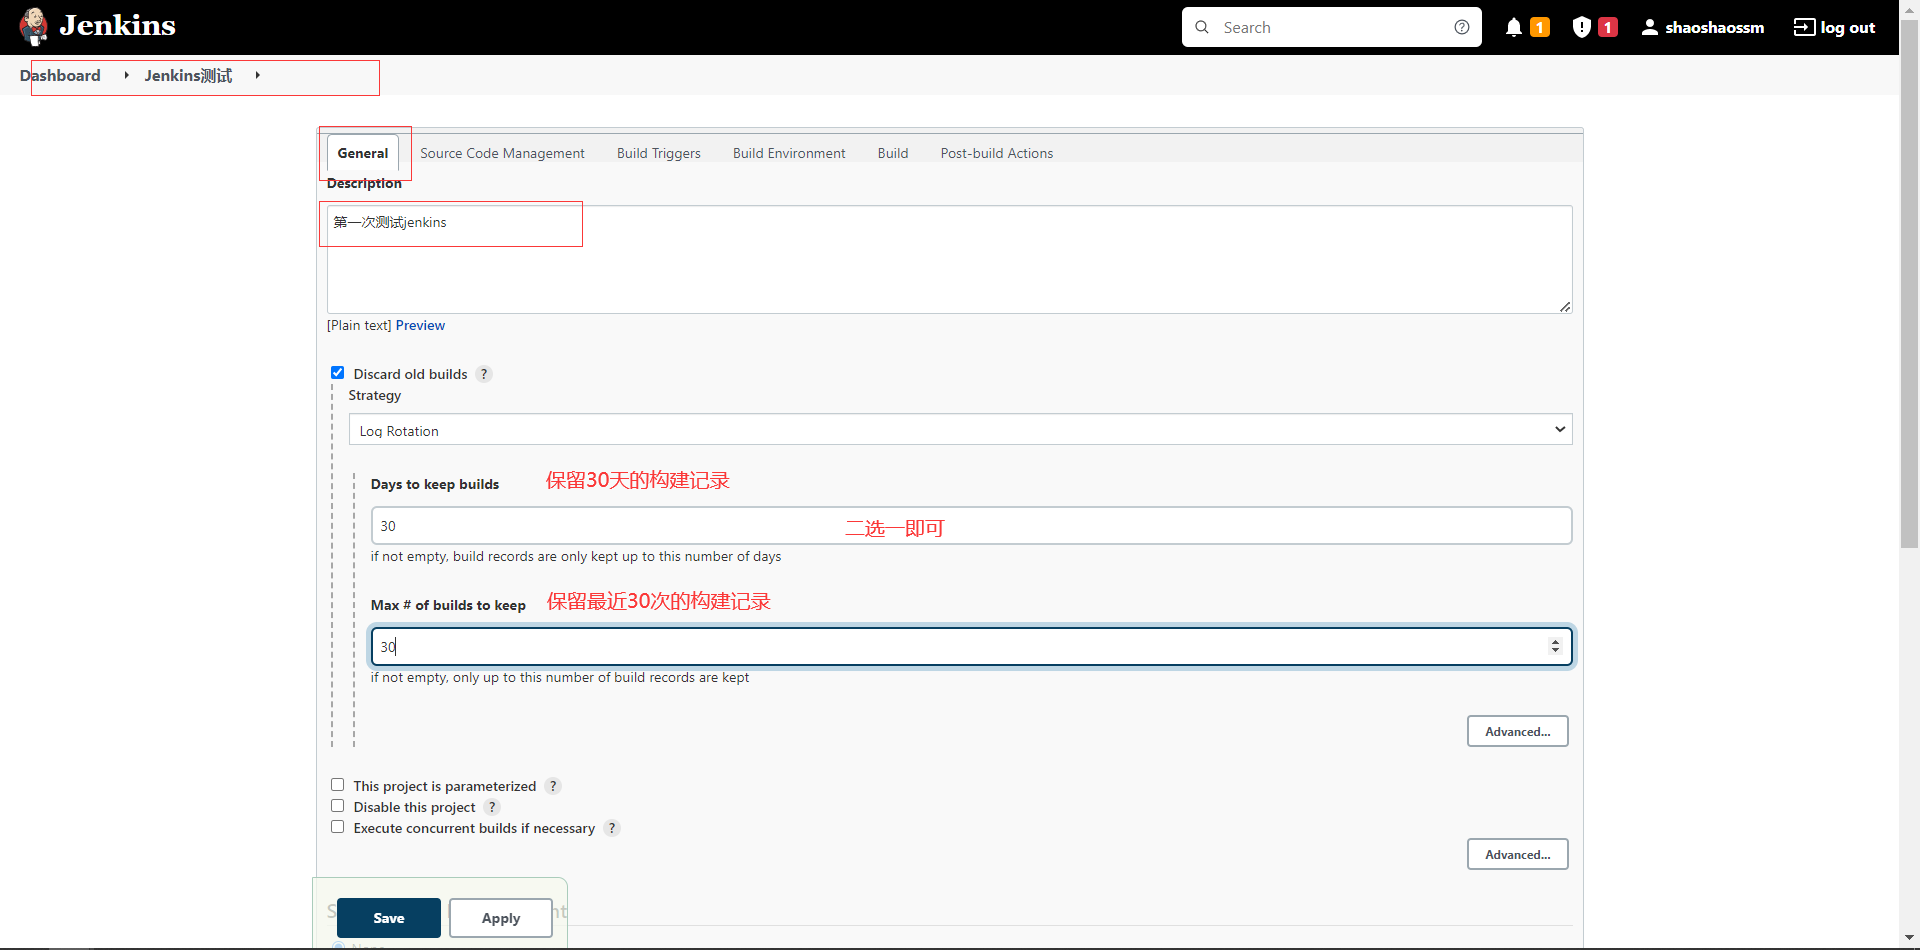Image resolution: width=1920 pixels, height=950 pixels.
Task: Open the Log Rotation strategy dropdown
Action: (x=960, y=430)
